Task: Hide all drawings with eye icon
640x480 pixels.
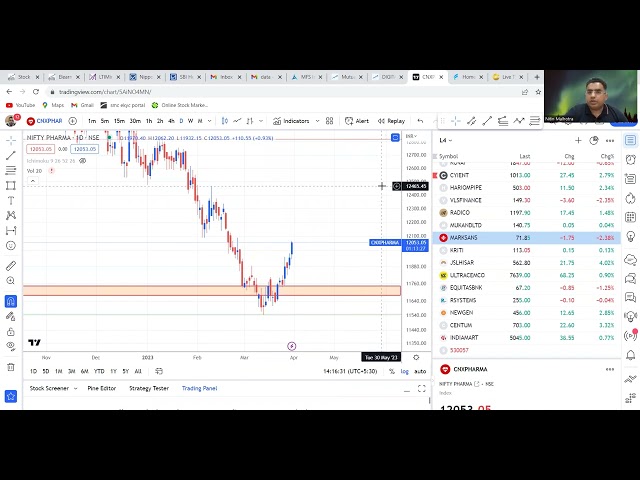Action: [x=11, y=346]
